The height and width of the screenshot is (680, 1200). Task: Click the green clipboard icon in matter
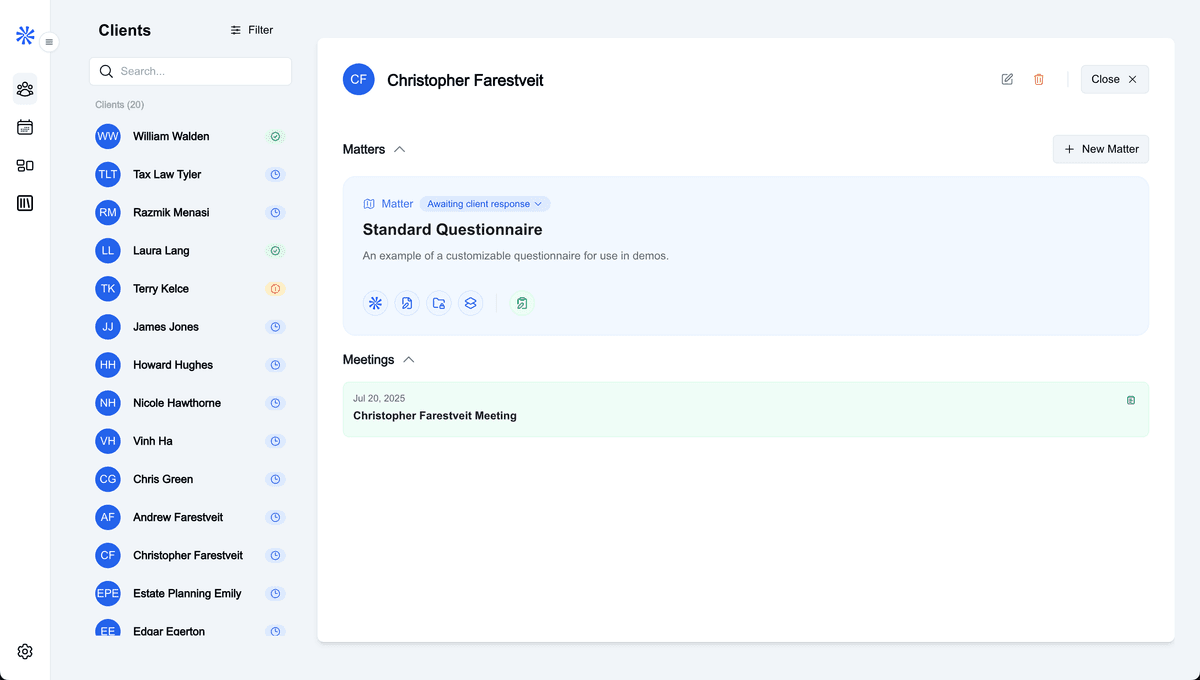[521, 303]
